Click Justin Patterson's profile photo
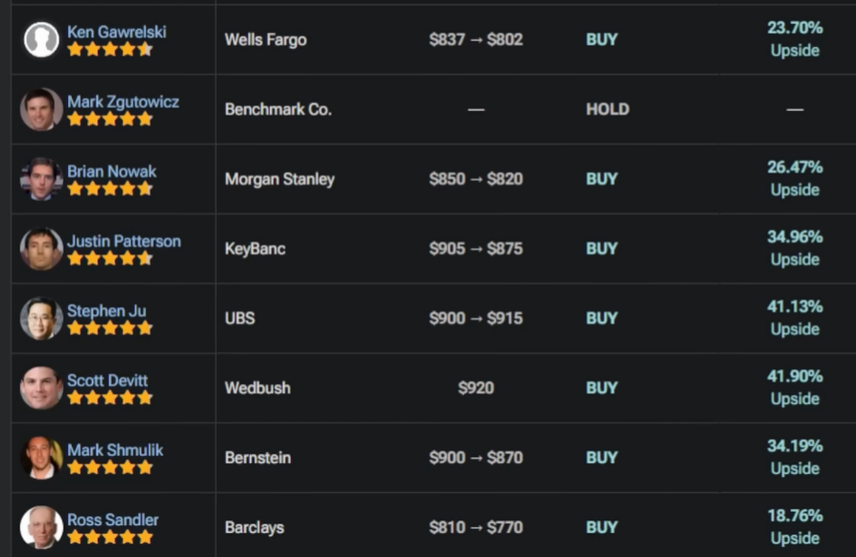 pos(41,248)
